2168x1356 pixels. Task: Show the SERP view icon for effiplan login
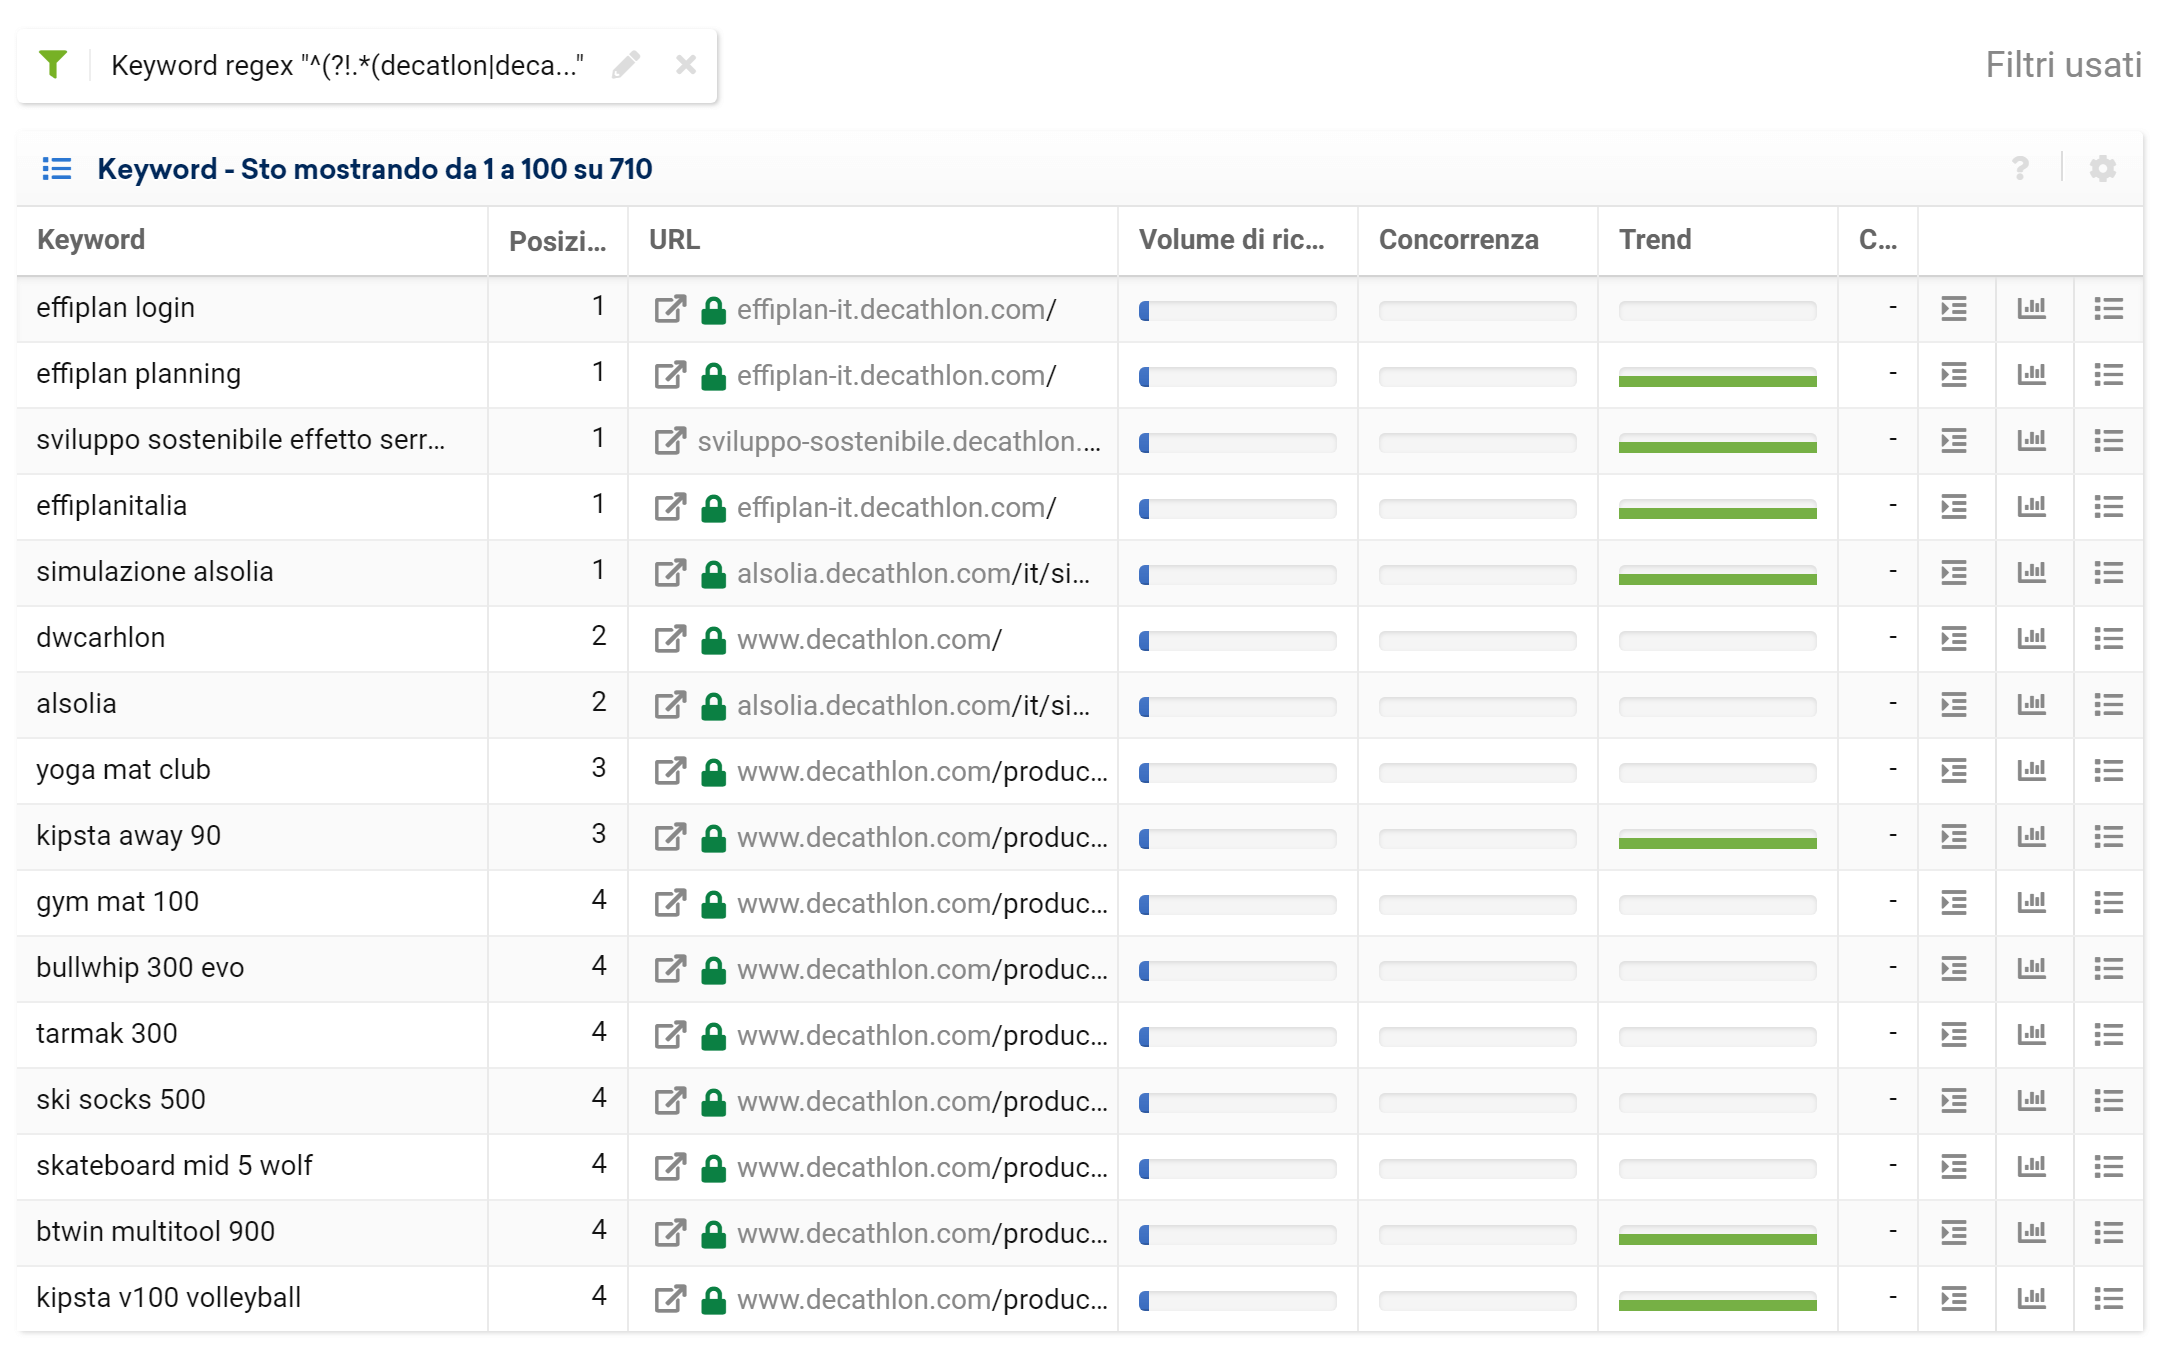1954,309
